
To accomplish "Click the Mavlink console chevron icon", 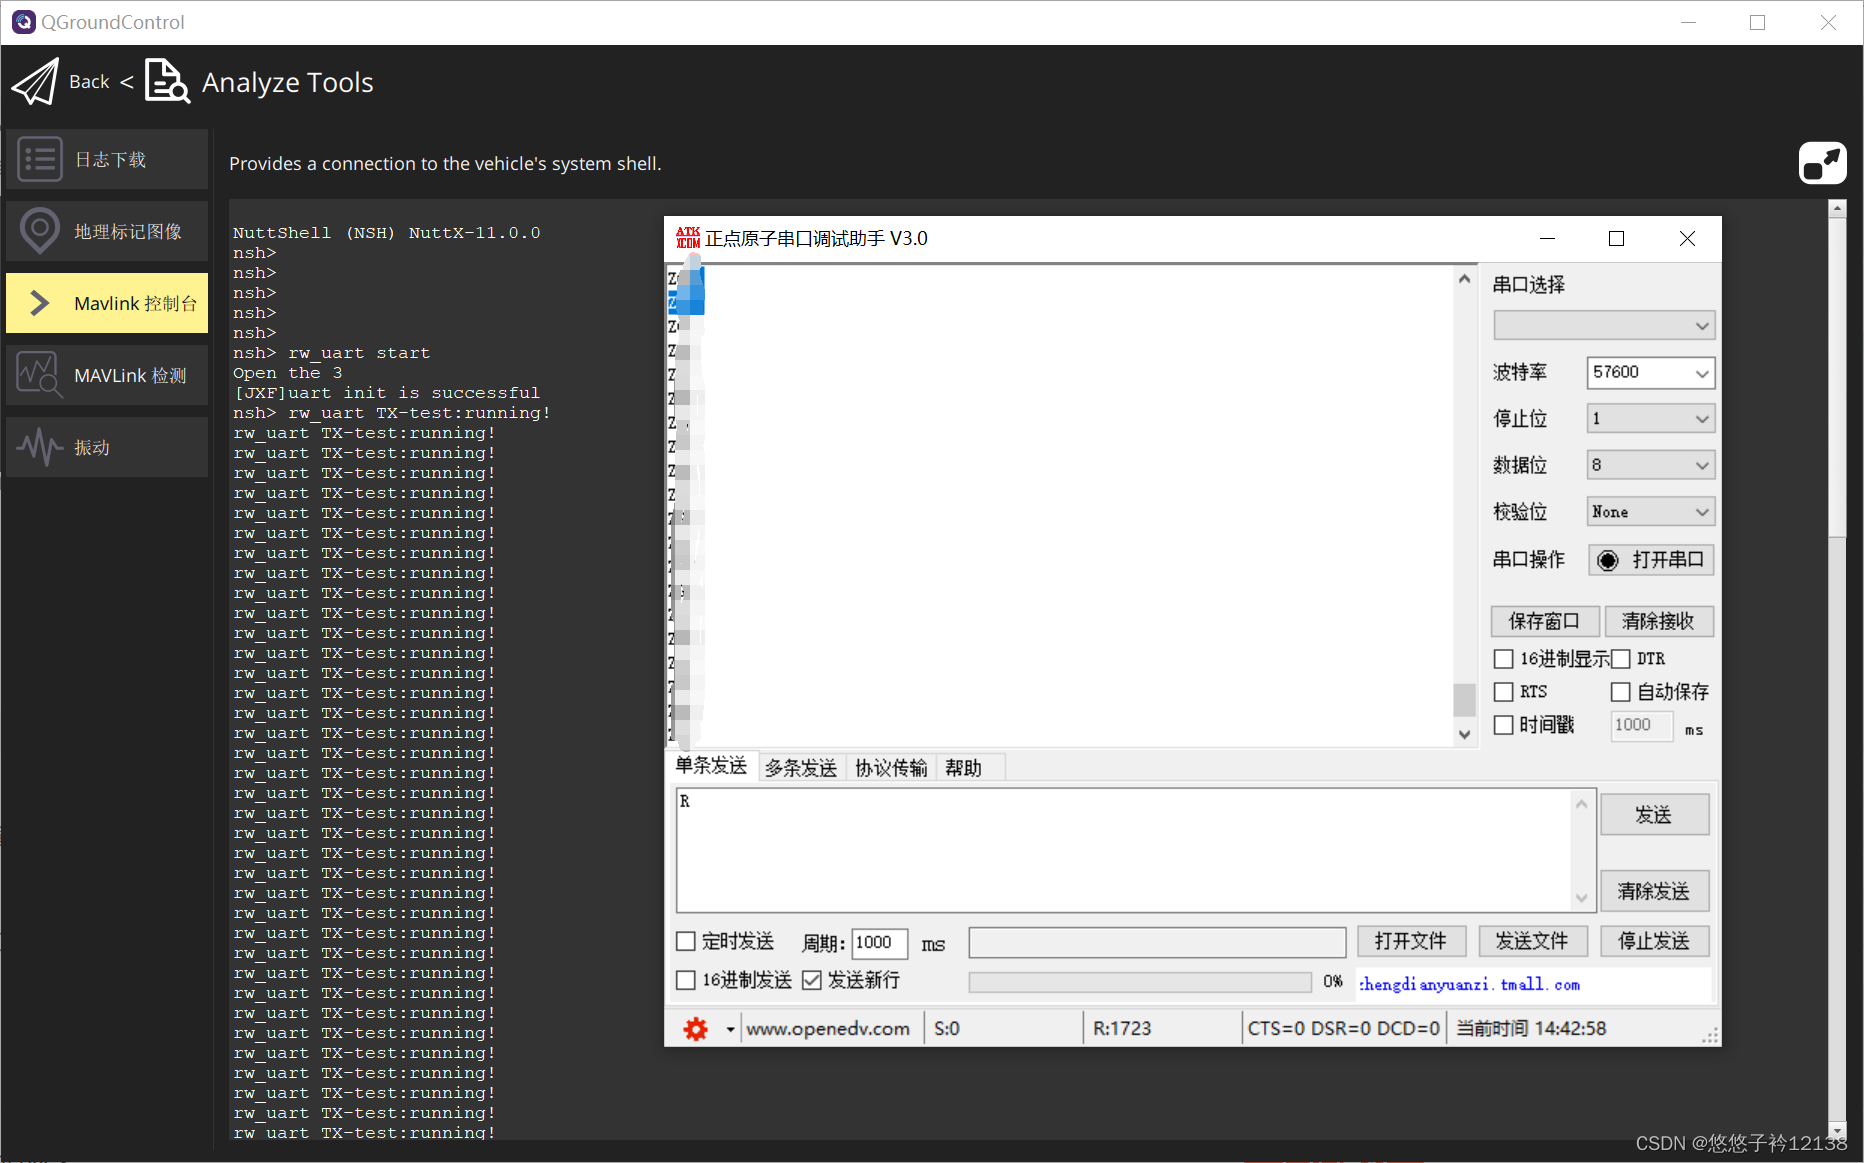I will coord(40,303).
